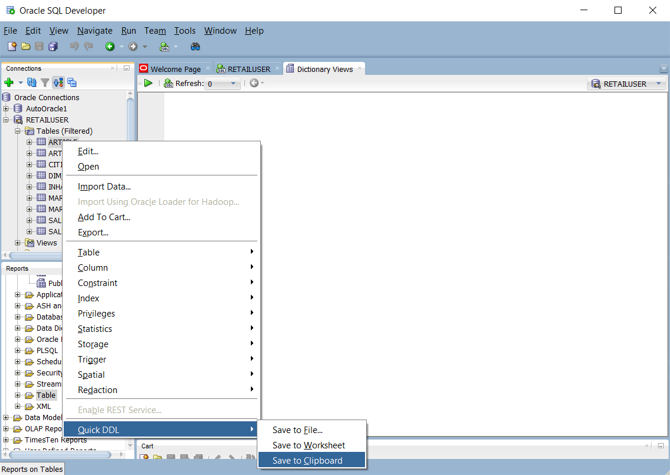Viewport: 670px width, 475px height.
Task: Select the Table folder in Reports tree
Action: [x=46, y=396]
